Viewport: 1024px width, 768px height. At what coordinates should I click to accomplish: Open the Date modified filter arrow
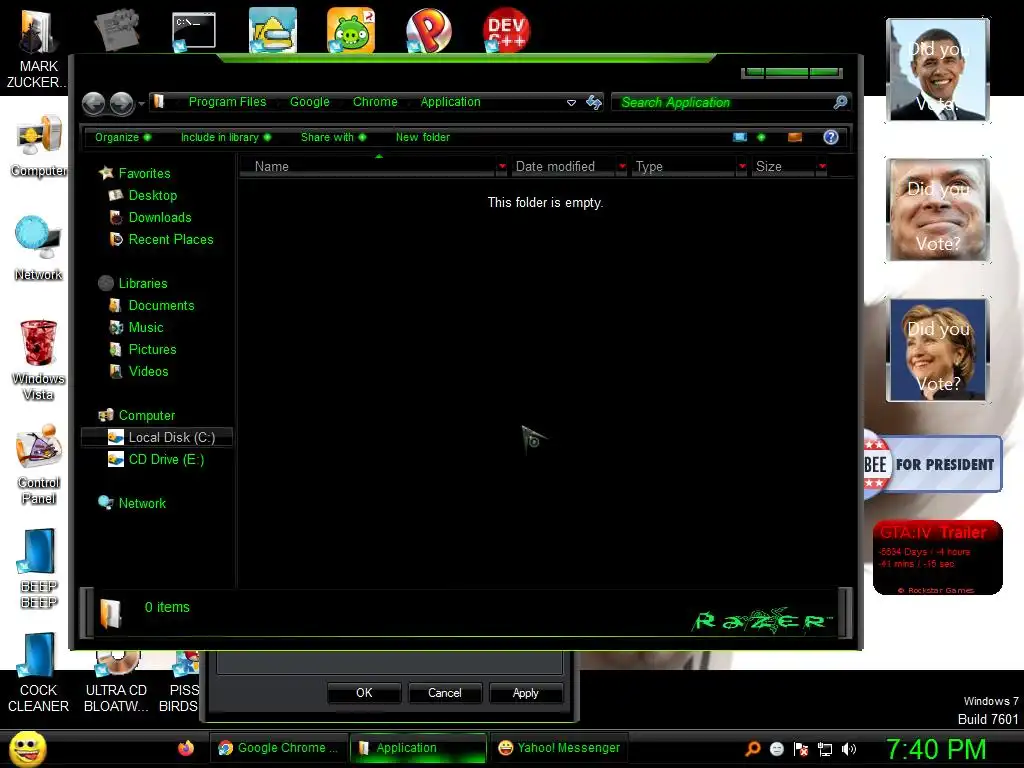tap(622, 167)
